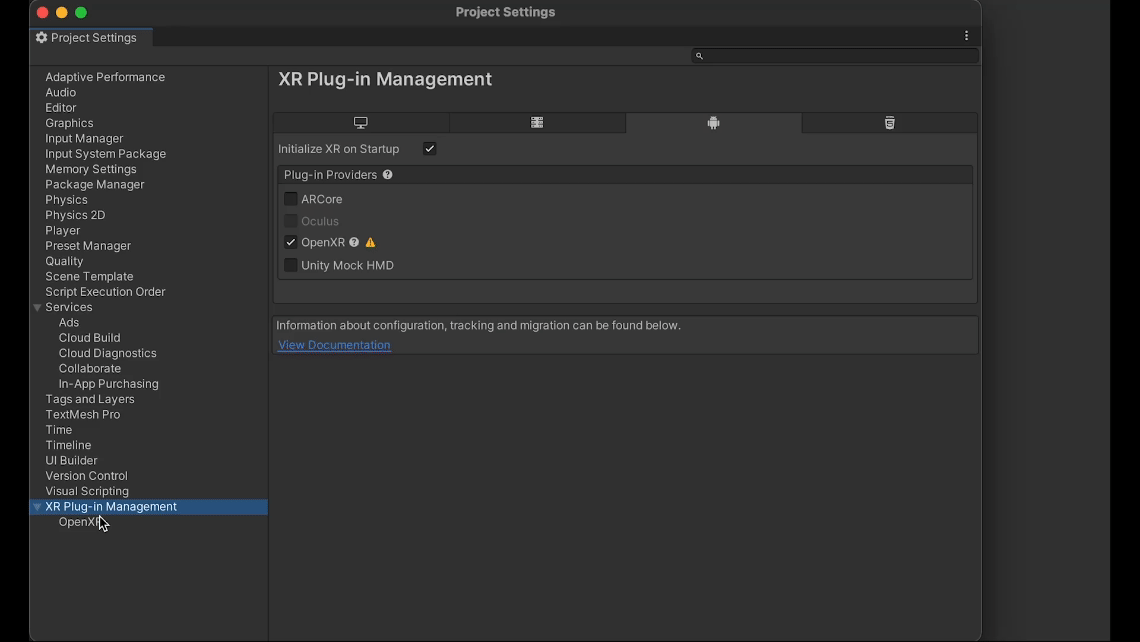Screen dimensions: 1140x642
Task: Switch to the WebGL platform tab
Action: [889, 123]
